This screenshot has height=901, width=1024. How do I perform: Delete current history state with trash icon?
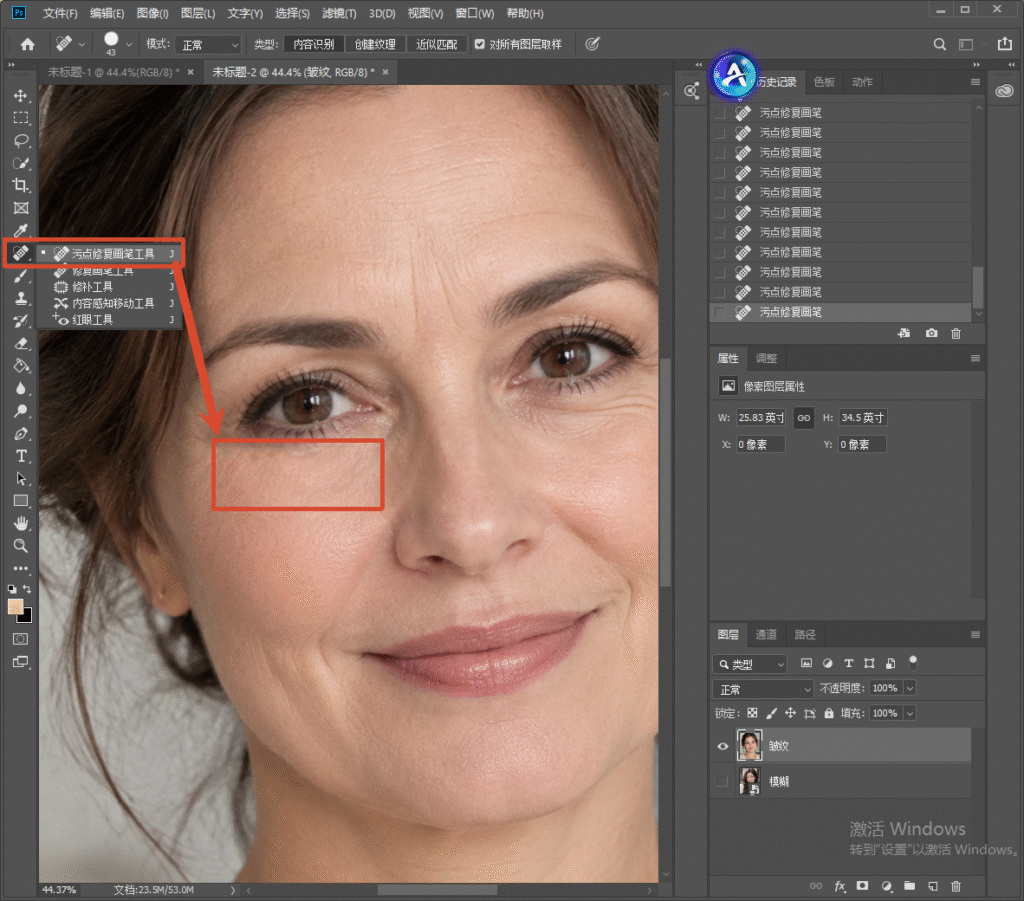pos(956,334)
